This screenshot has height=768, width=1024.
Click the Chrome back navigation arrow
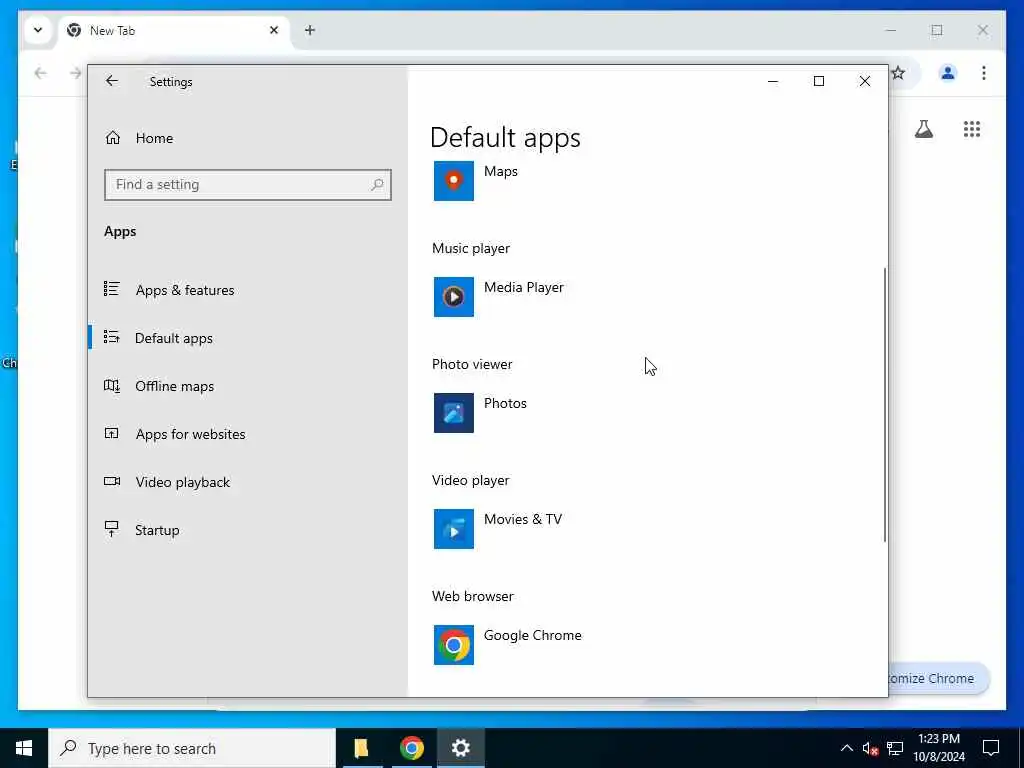tap(40, 73)
